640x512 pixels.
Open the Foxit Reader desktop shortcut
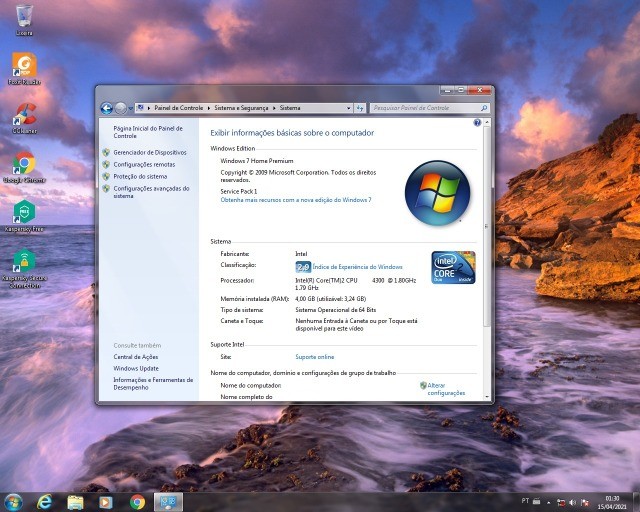click(x=24, y=69)
